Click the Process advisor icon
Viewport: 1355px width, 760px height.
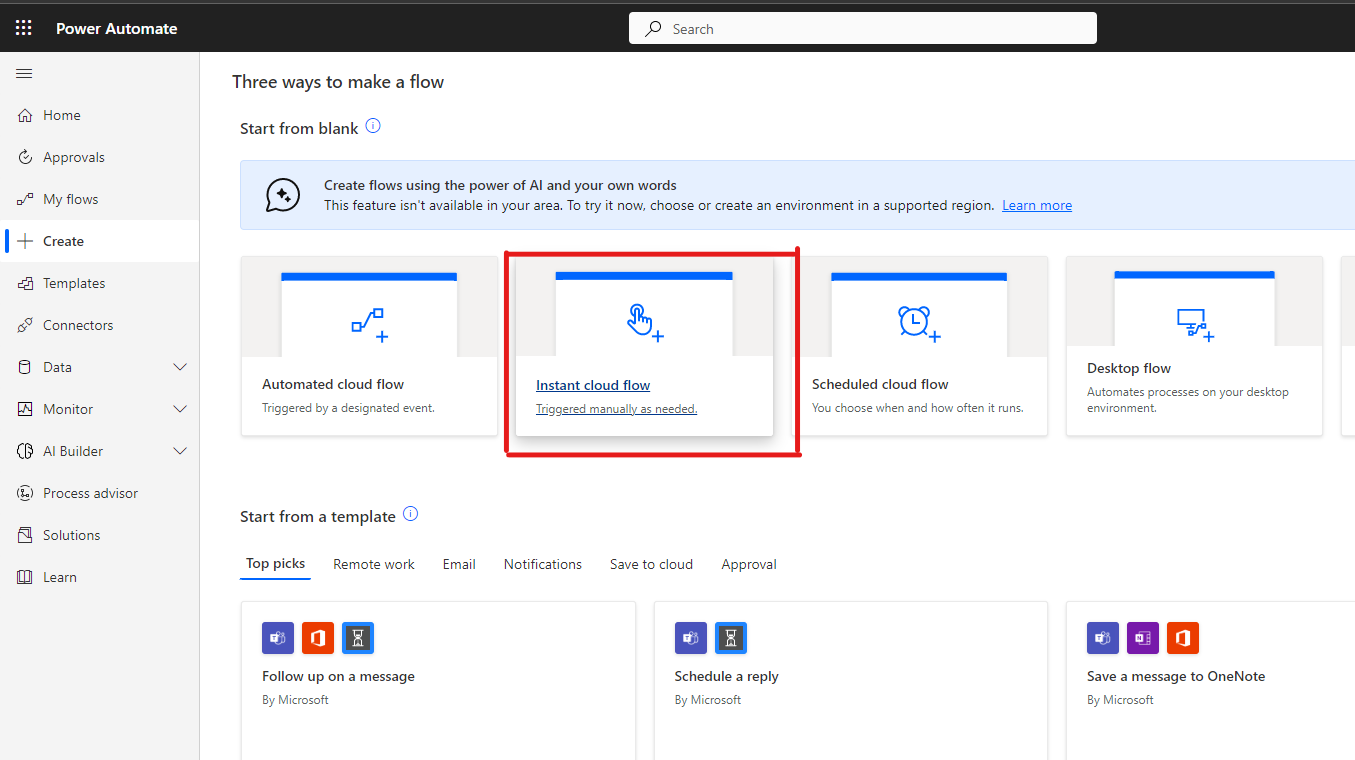point(25,493)
